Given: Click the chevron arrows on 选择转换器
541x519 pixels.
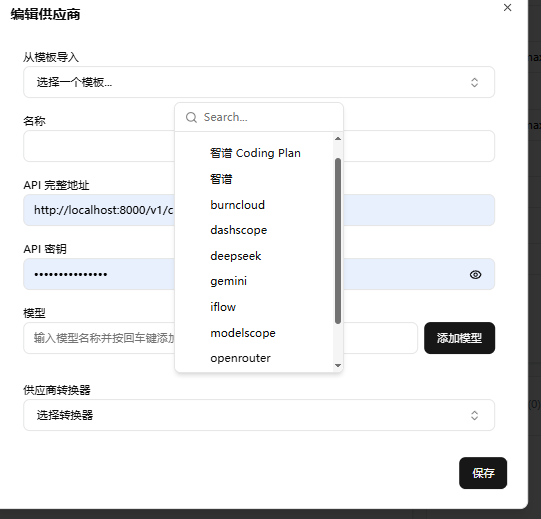Looking at the screenshot, I should 474,415.
